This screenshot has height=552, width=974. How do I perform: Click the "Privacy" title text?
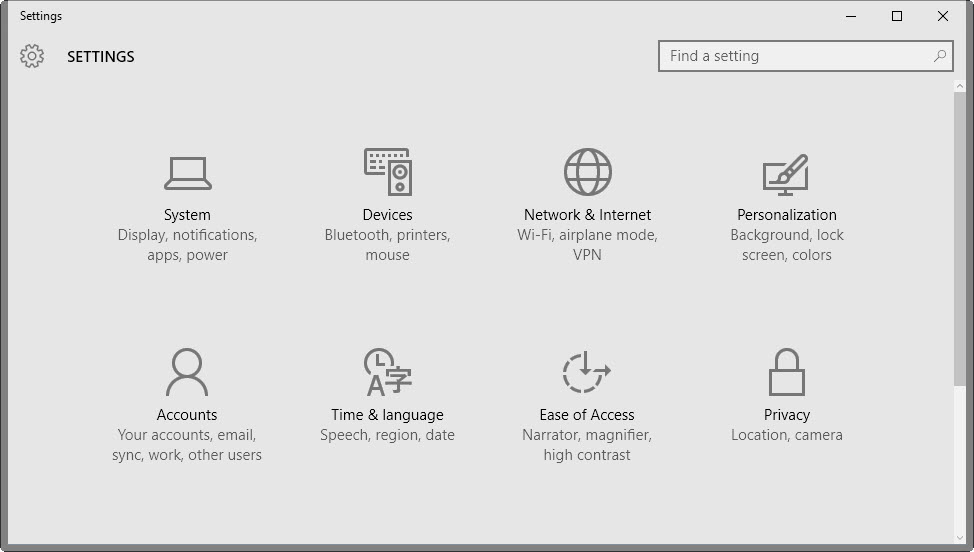click(787, 415)
